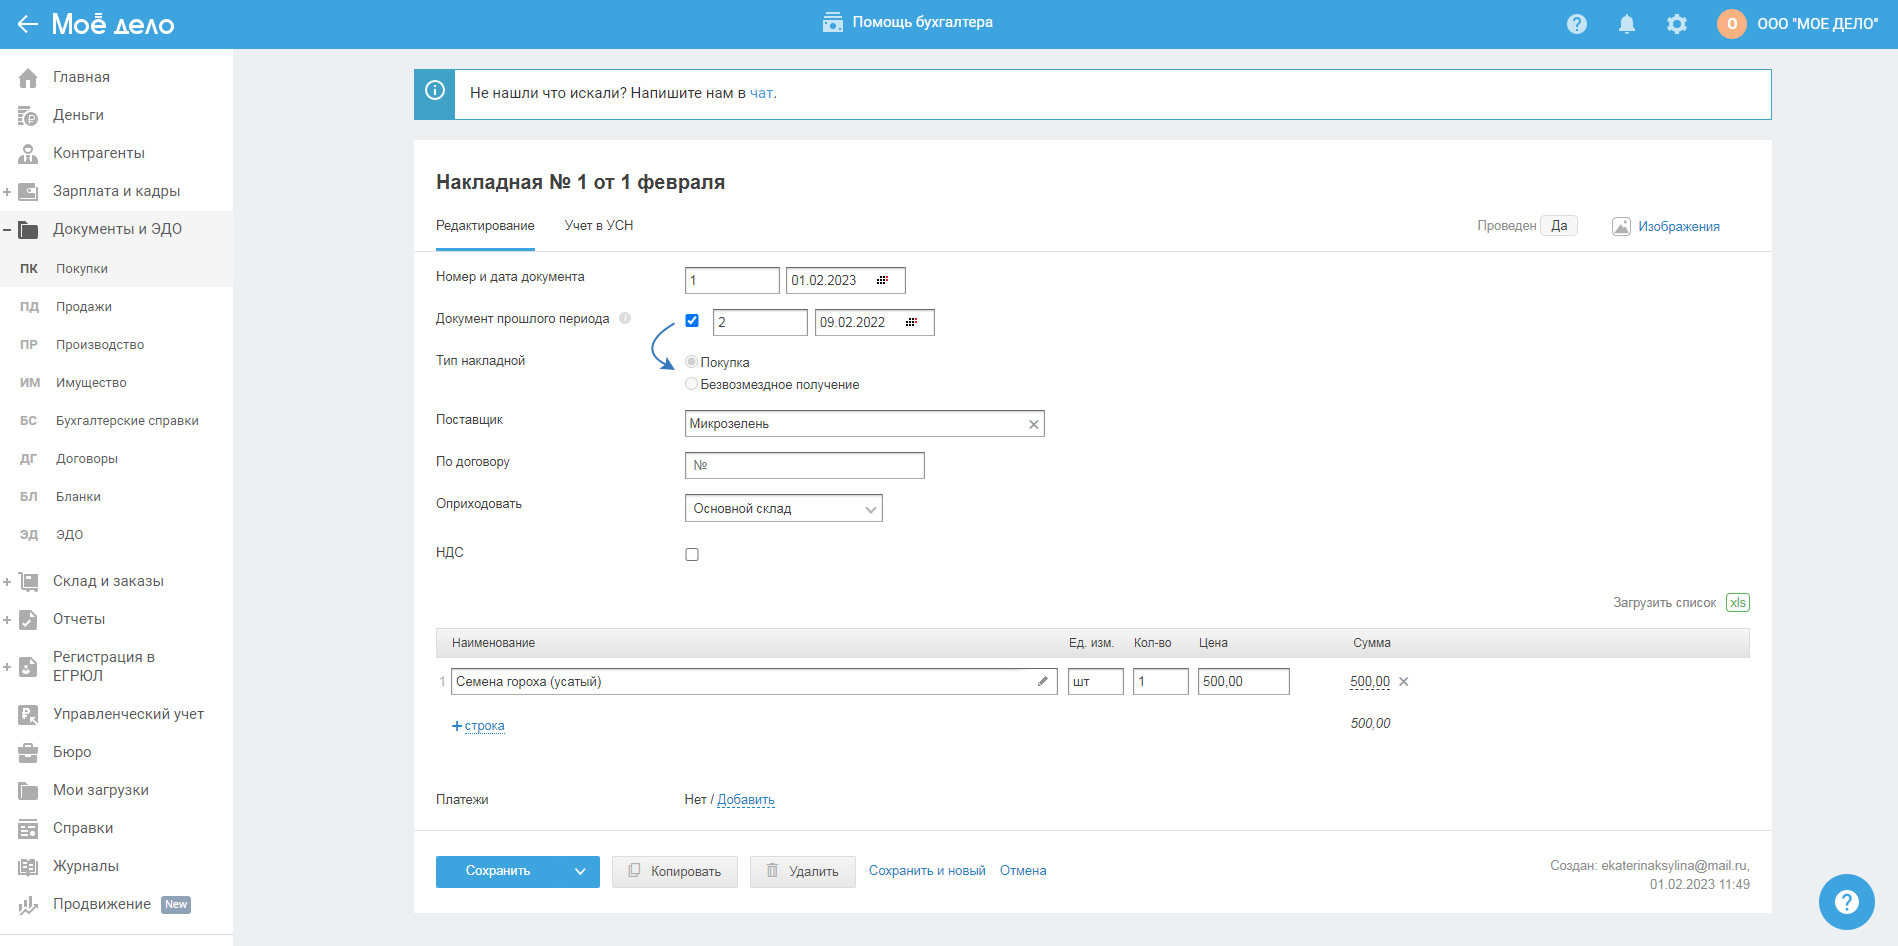The width and height of the screenshot is (1898, 946).
Task: Click the notifications bell icon
Action: 1626,24
